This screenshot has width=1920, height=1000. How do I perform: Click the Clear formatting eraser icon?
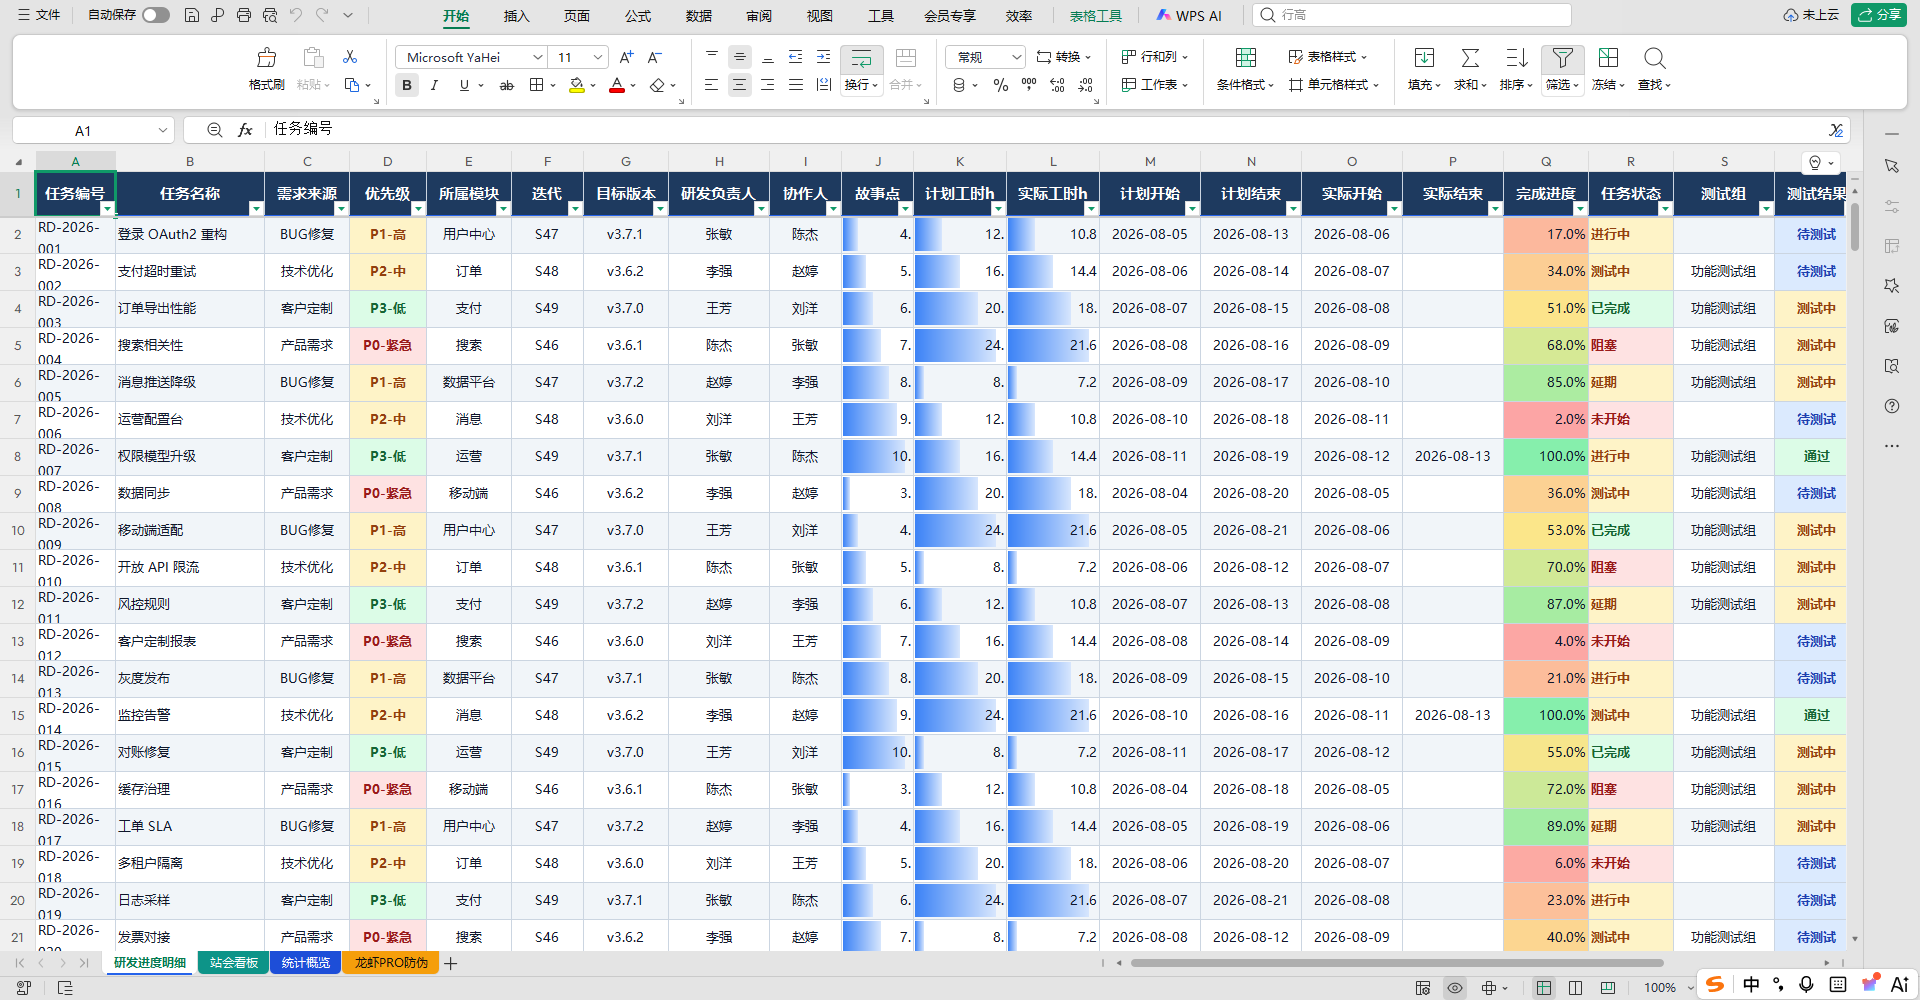coord(657,85)
